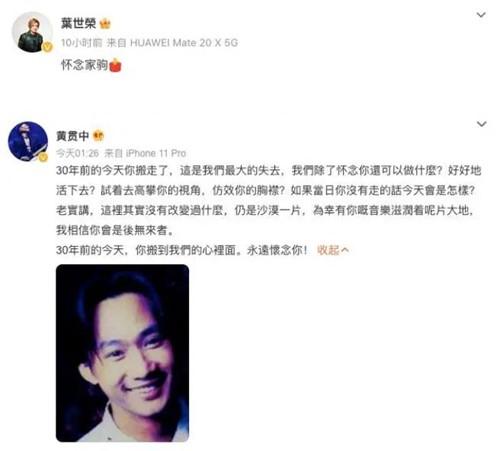This screenshot has height=451, width=500.
Task: Open the options chevron on 黄贯中's post
Action: click(481, 124)
